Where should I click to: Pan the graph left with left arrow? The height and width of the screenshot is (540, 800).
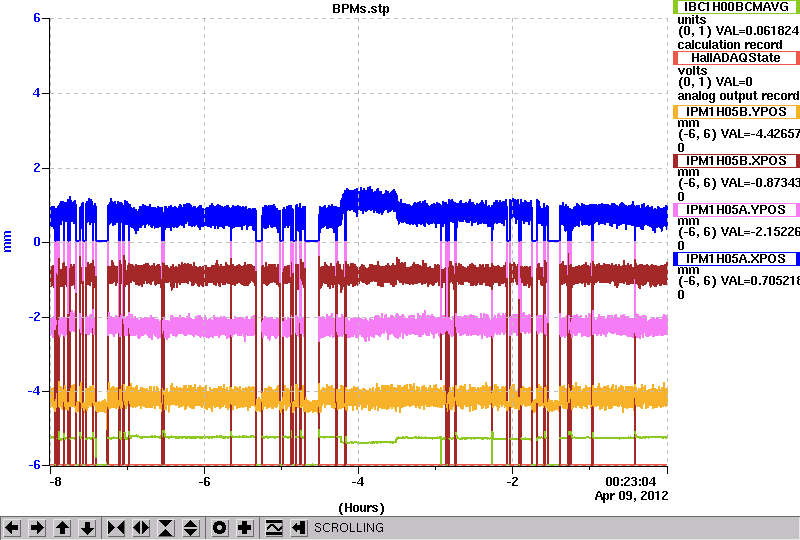click(x=12, y=528)
